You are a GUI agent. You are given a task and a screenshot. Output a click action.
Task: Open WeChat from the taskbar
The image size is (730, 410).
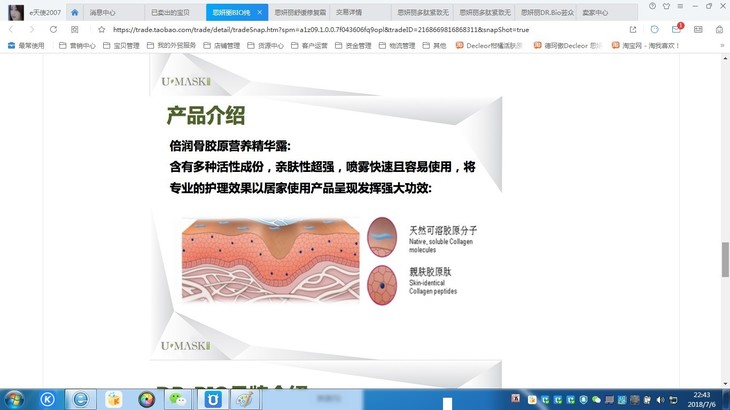pyautogui.click(x=178, y=399)
